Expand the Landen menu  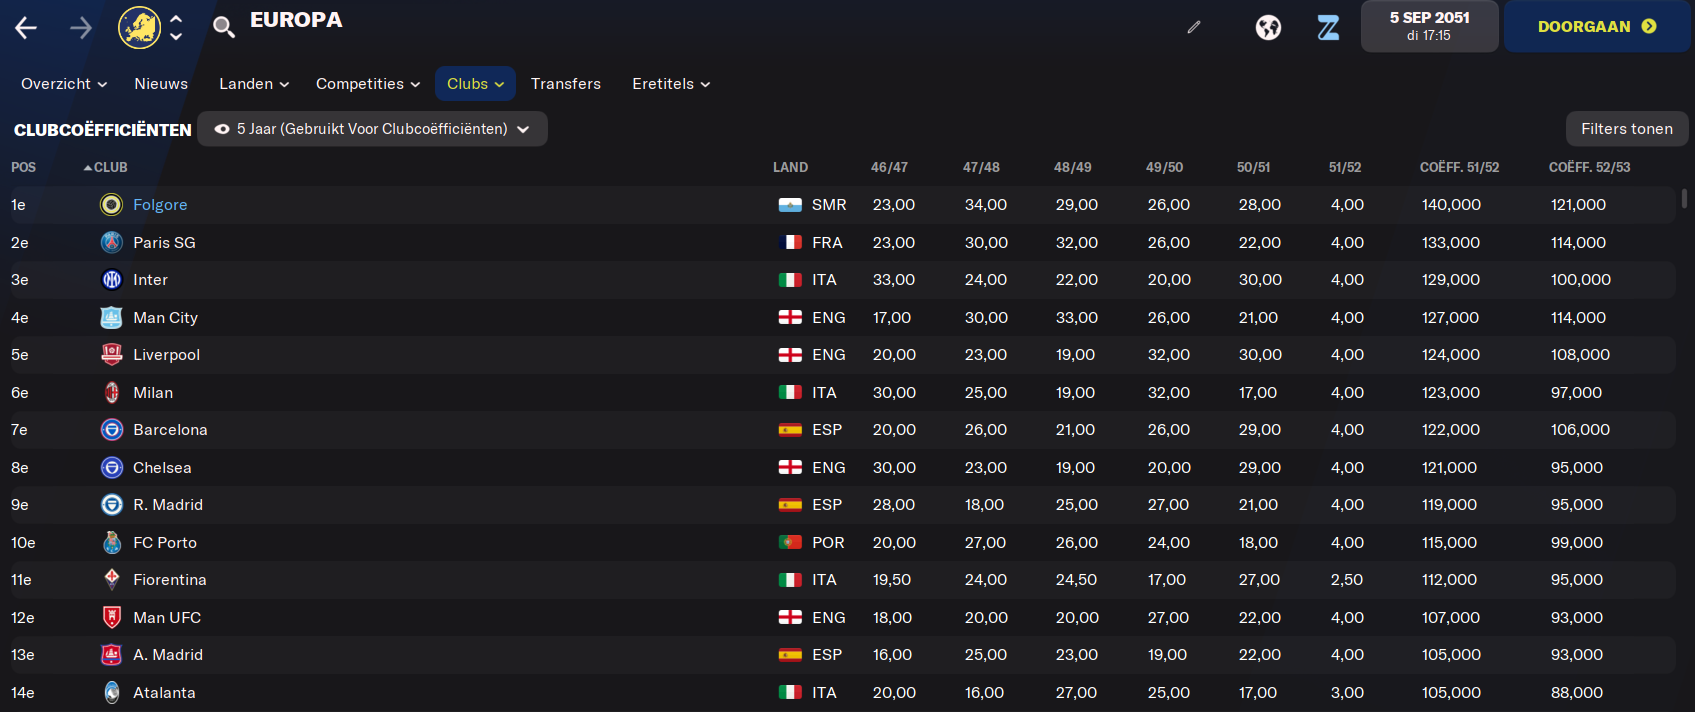point(254,84)
